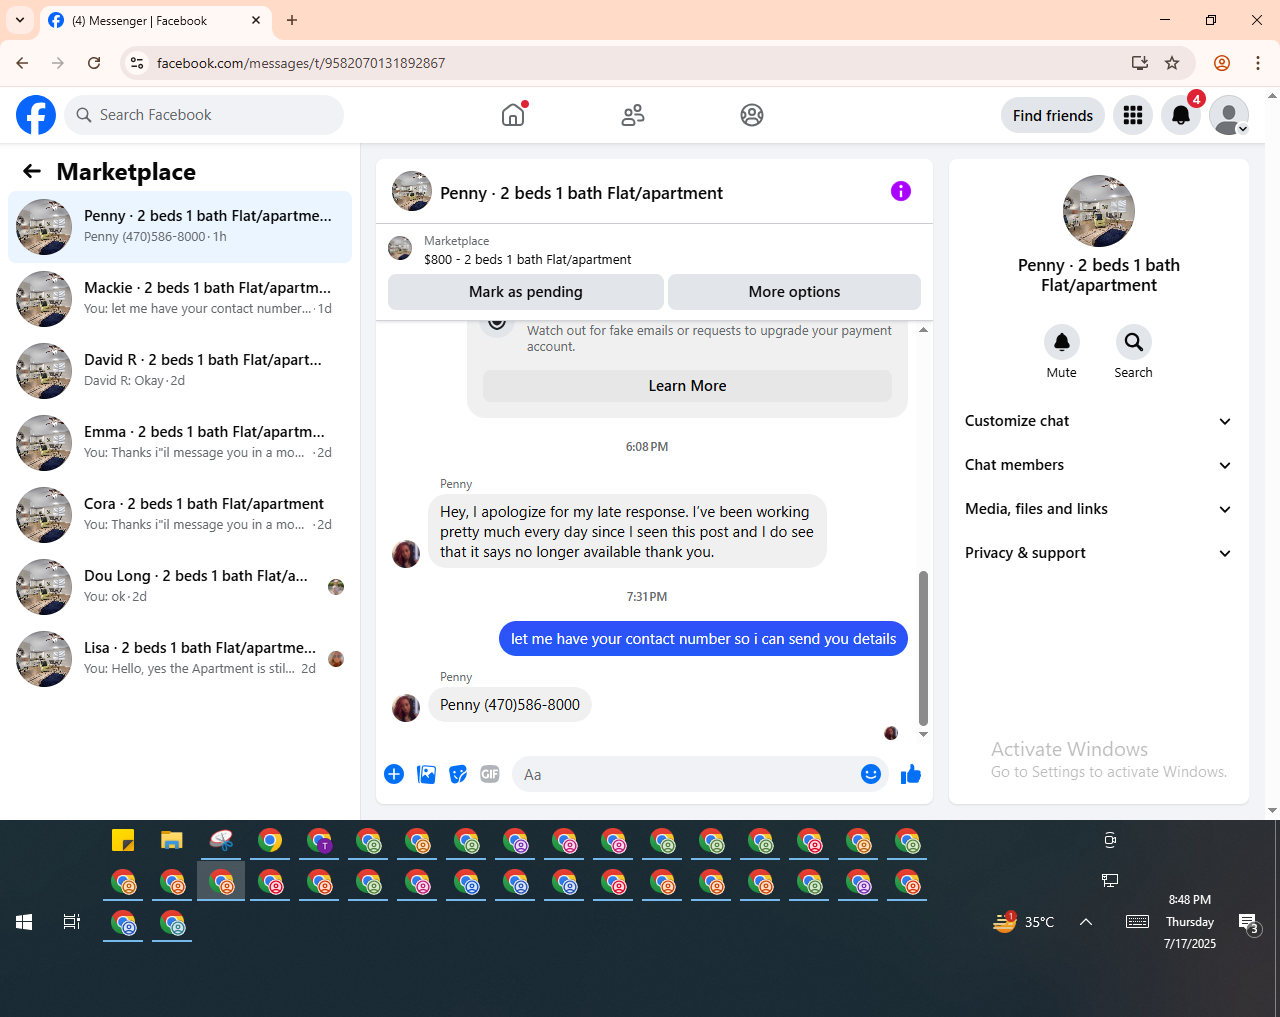Open the Mackie conversation
Image resolution: width=1280 pixels, height=1017 pixels.
pyautogui.click(x=180, y=299)
